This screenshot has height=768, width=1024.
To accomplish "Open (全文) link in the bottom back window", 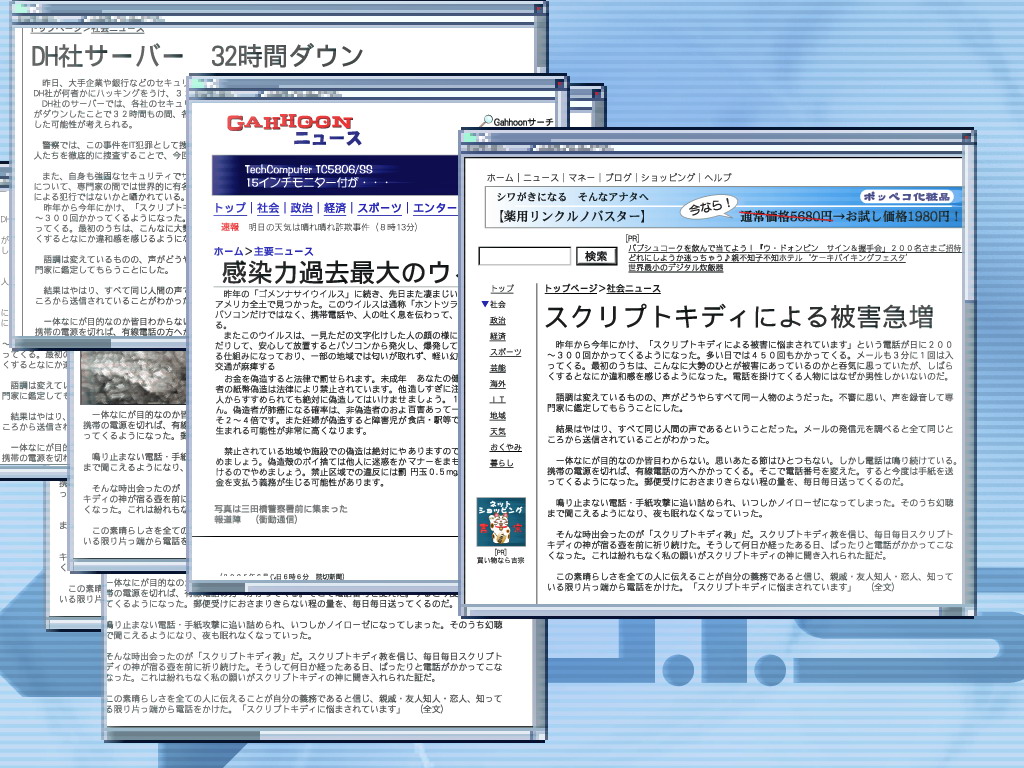I will tap(432, 709).
